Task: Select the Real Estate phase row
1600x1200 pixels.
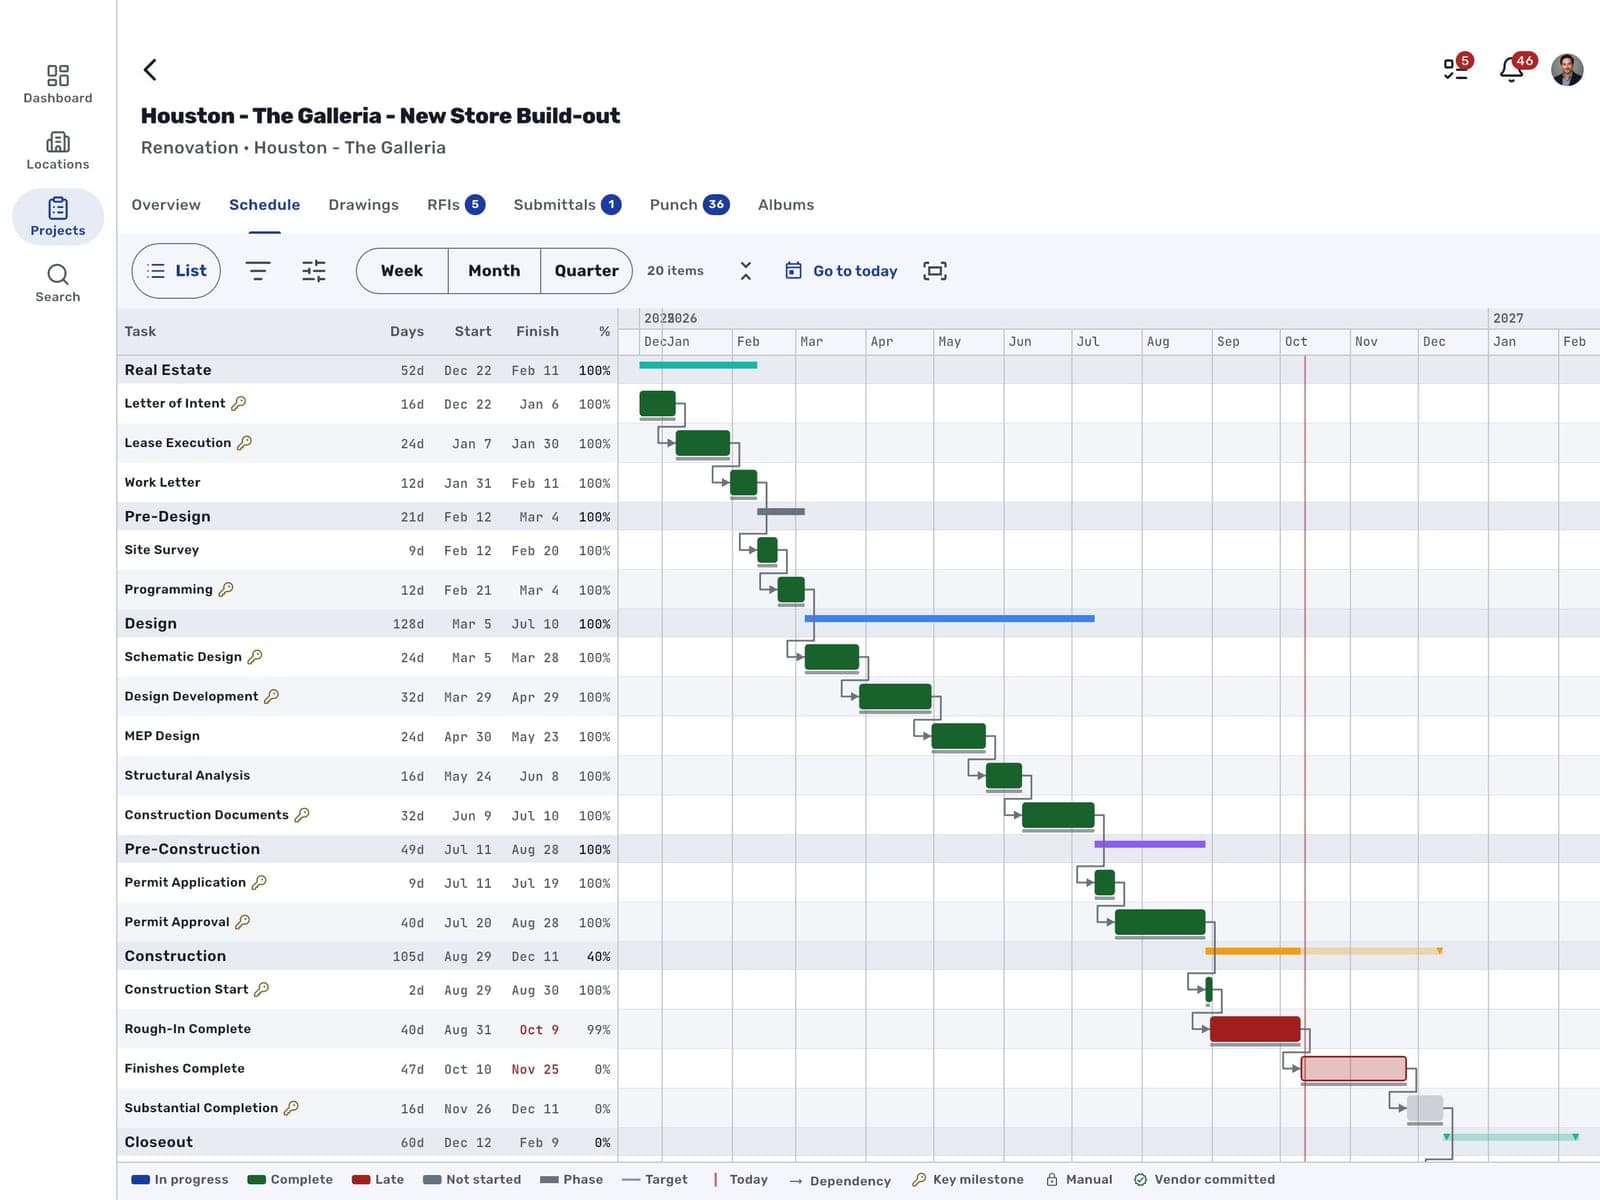Action: (x=367, y=370)
